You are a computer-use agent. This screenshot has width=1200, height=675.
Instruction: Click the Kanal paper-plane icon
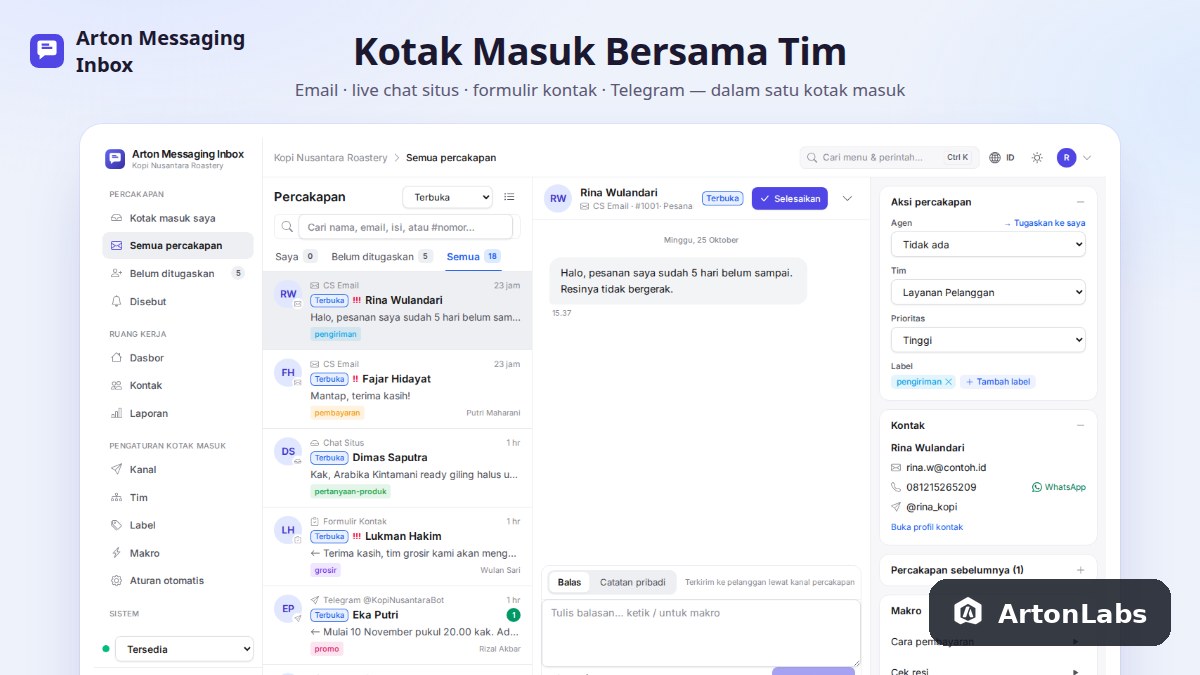117,469
